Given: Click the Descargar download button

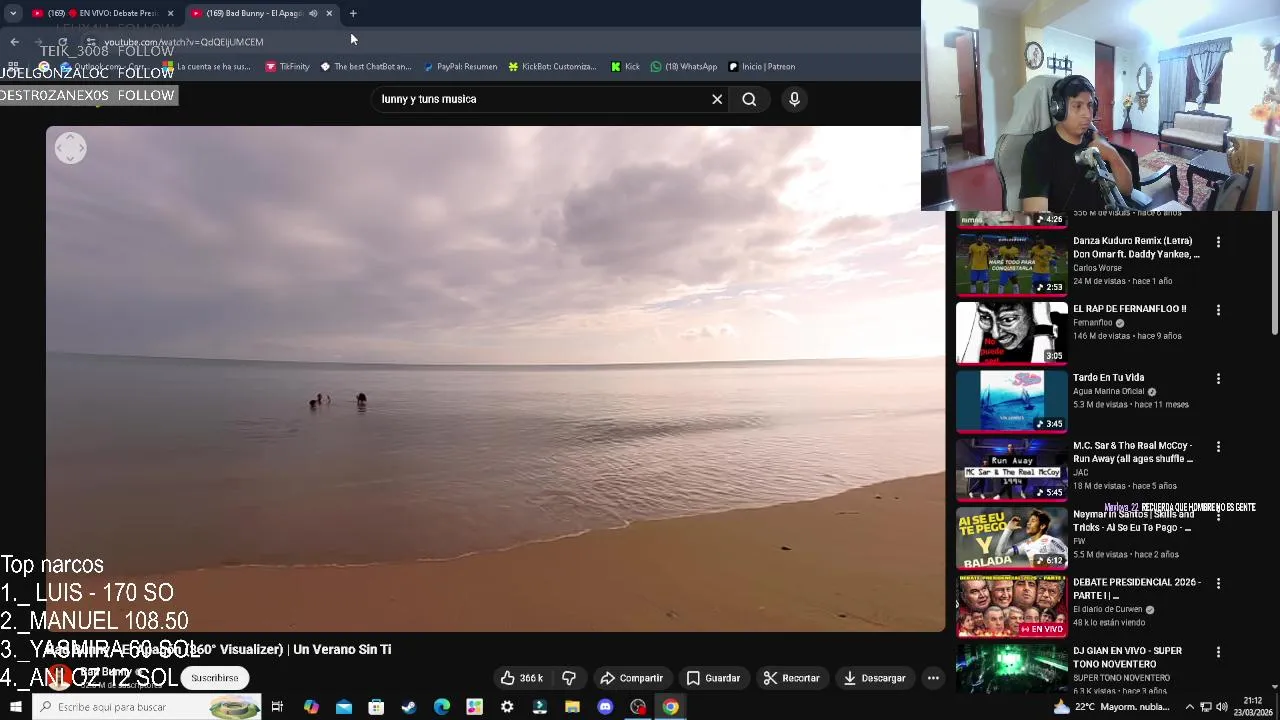Looking at the screenshot, I should click(874, 678).
